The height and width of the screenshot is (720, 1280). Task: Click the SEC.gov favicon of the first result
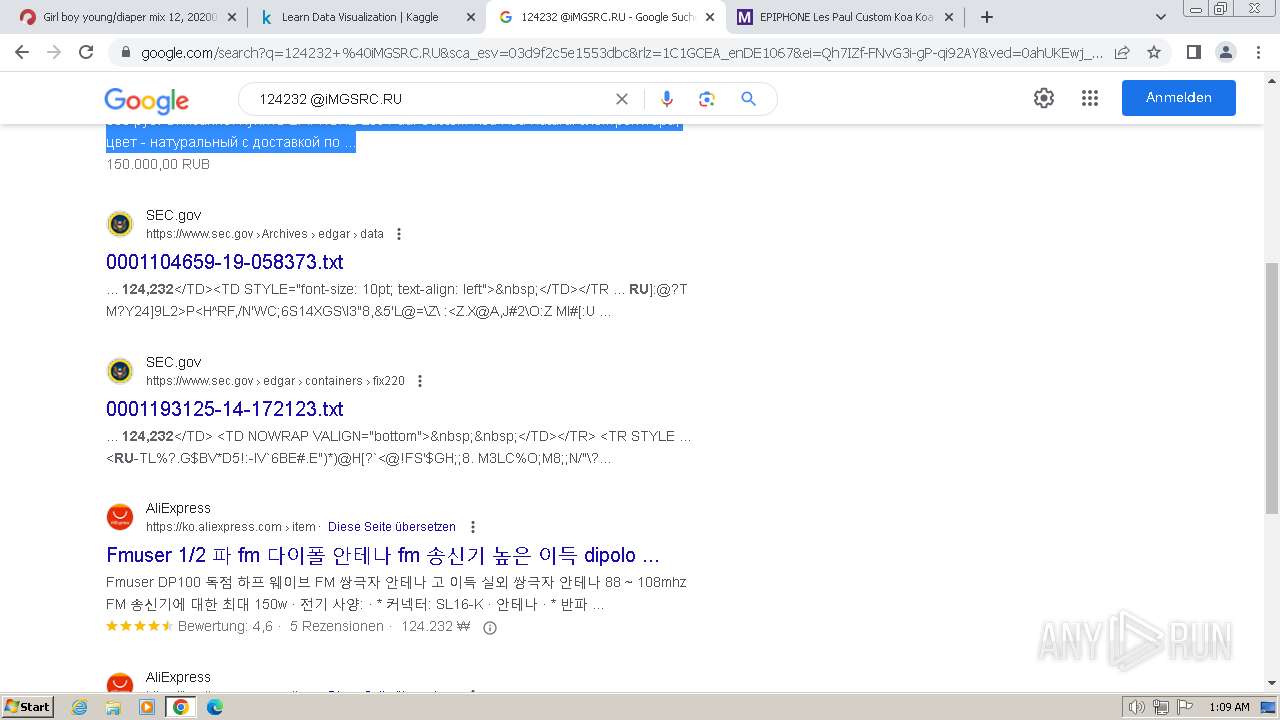(x=120, y=224)
